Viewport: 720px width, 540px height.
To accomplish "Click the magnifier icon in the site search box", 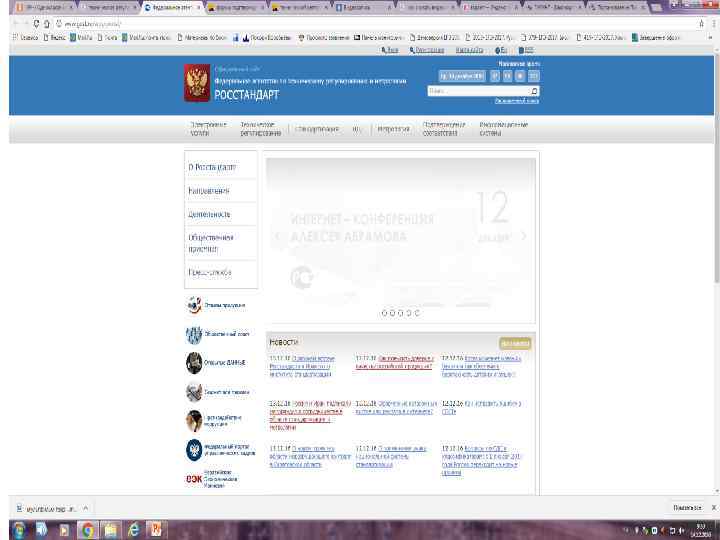I will coord(534,91).
